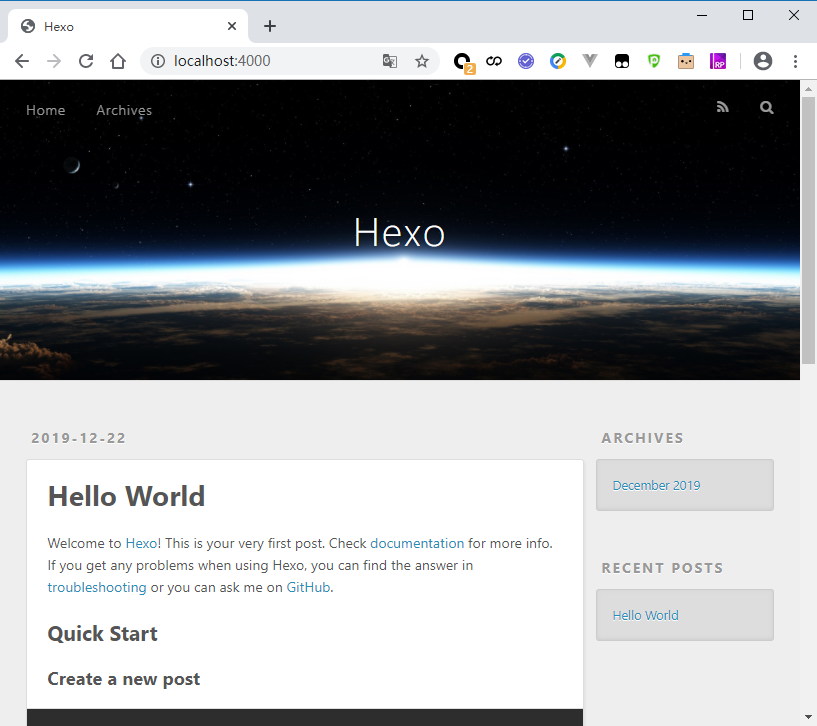Go to the browser home page
The width and height of the screenshot is (817, 726).
pos(118,61)
